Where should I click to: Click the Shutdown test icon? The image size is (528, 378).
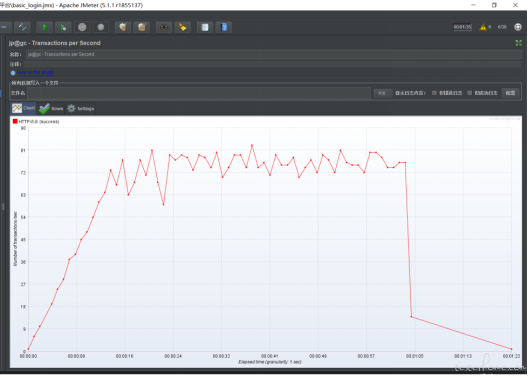click(x=100, y=27)
